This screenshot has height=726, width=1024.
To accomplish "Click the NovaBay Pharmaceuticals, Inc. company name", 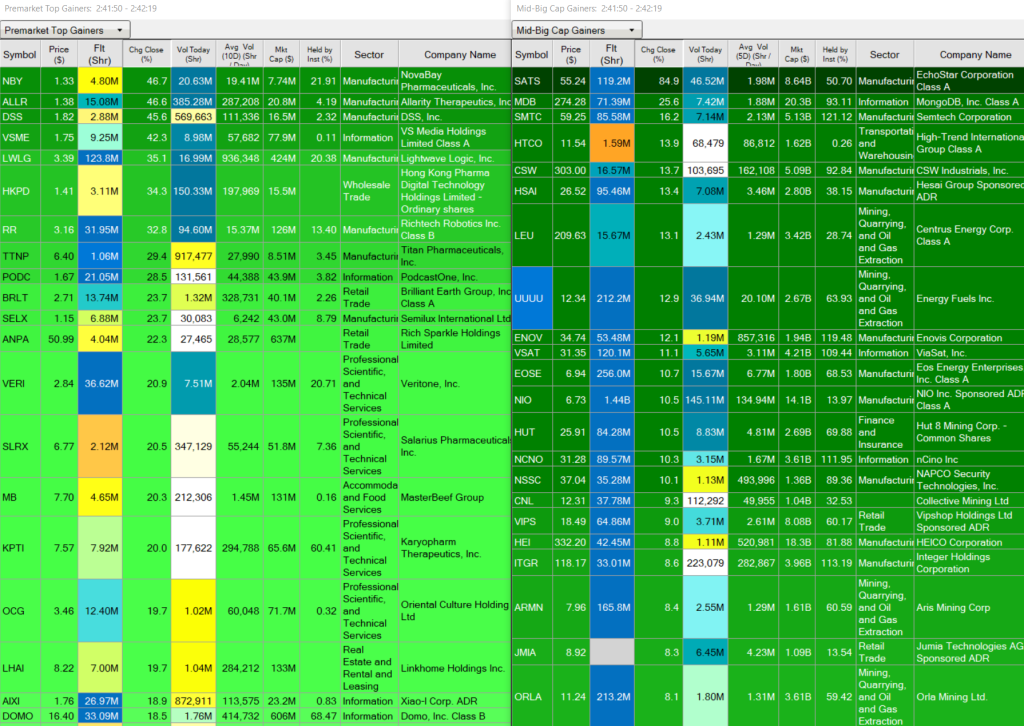I will [448, 81].
